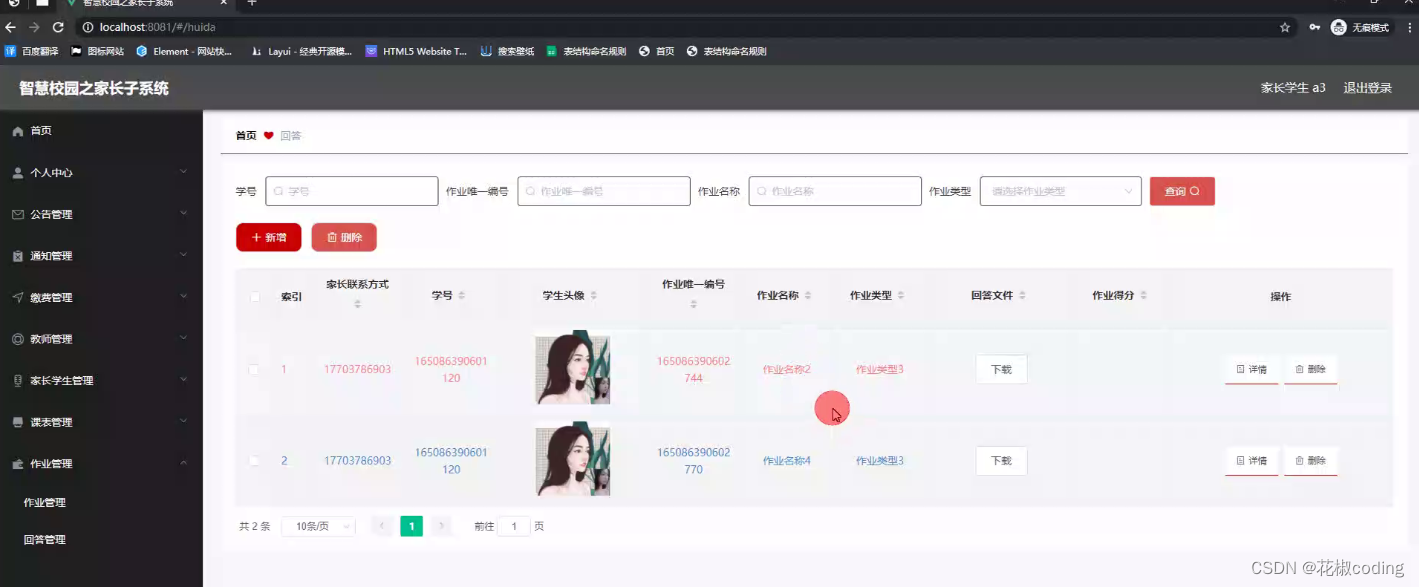Click the 前往 page number input field
The image size is (1419, 587).
pyautogui.click(x=514, y=525)
